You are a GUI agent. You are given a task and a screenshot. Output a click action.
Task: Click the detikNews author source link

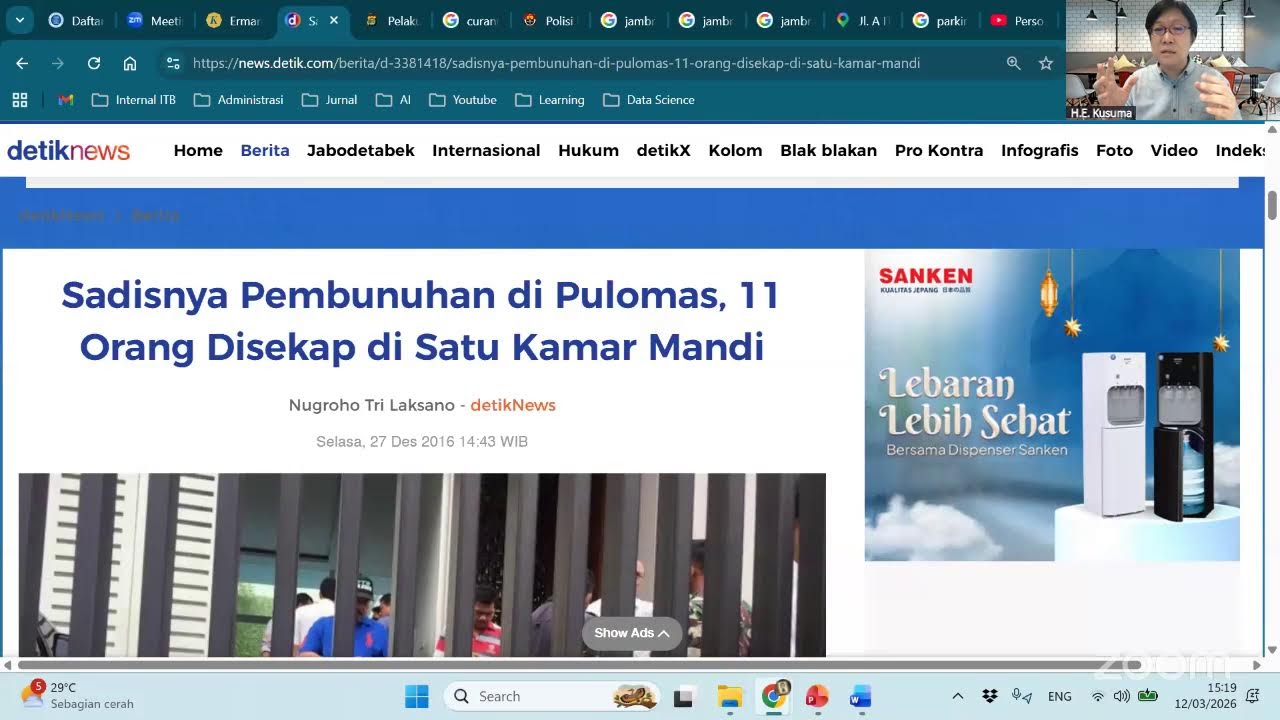coord(513,405)
